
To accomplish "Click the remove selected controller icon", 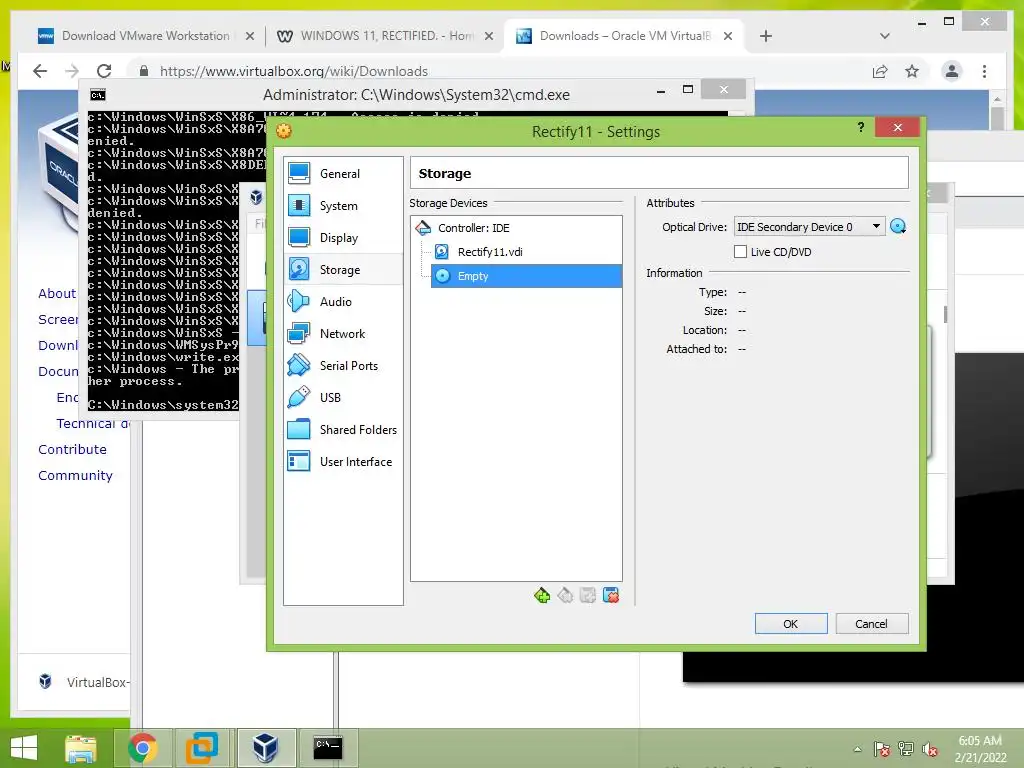I will (566, 596).
